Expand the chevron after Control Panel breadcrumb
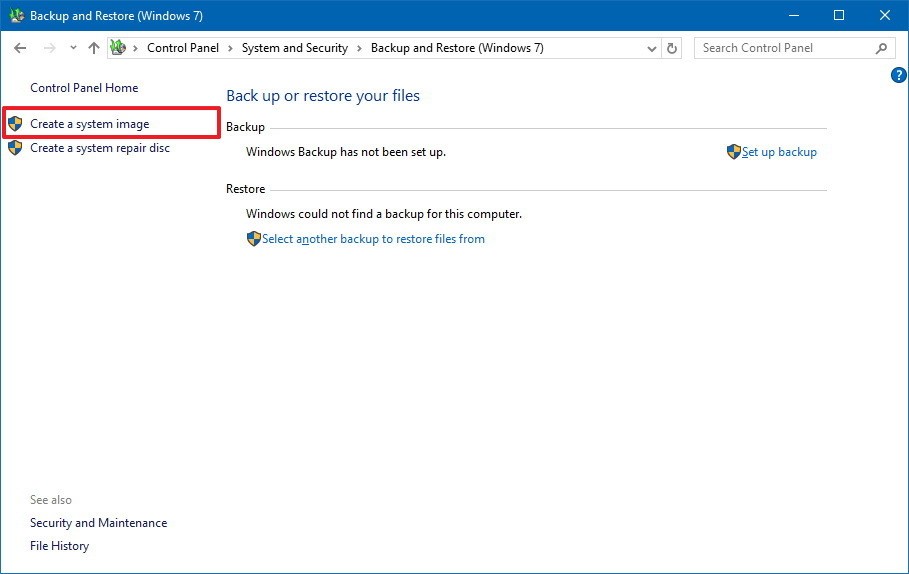 (x=230, y=48)
